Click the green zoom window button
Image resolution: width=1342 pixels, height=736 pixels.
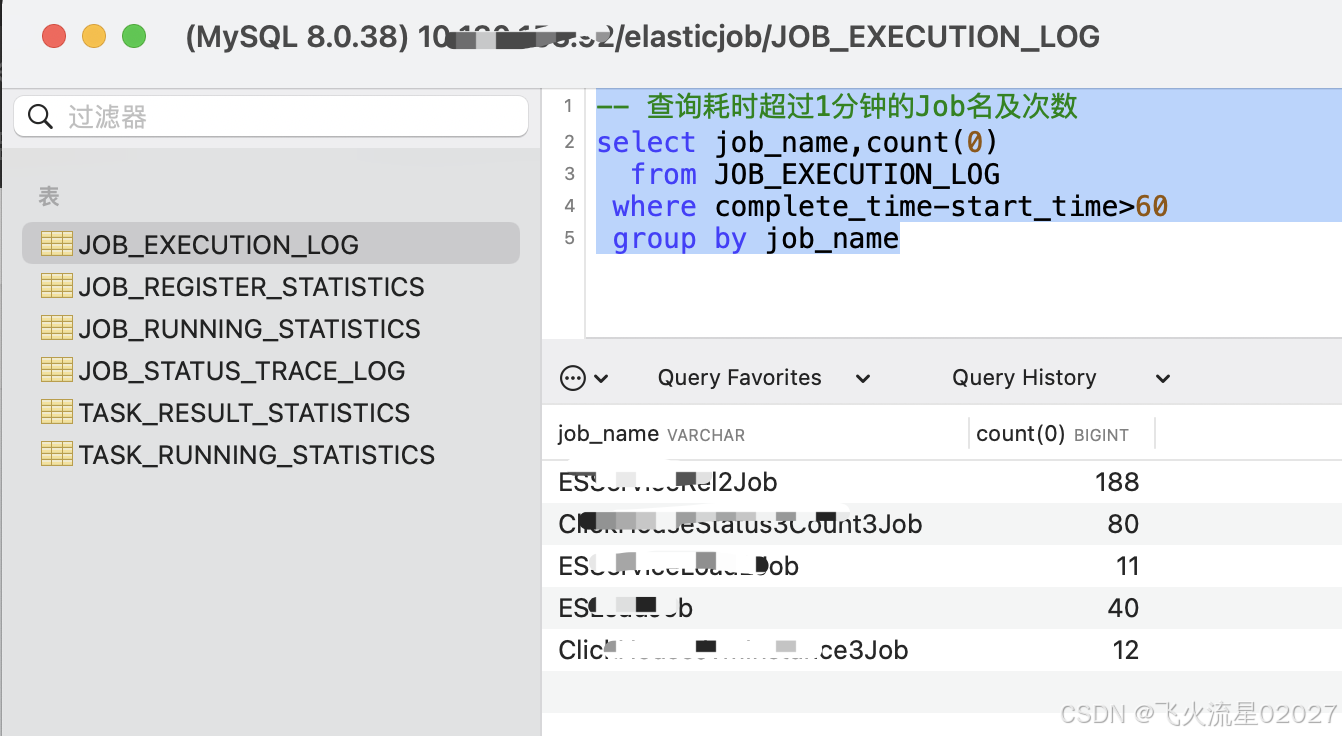pos(134,37)
